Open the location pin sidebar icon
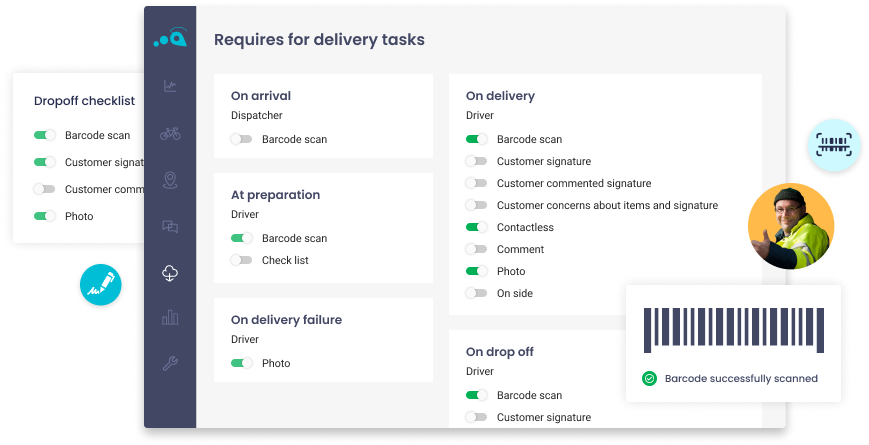 pyautogui.click(x=170, y=180)
